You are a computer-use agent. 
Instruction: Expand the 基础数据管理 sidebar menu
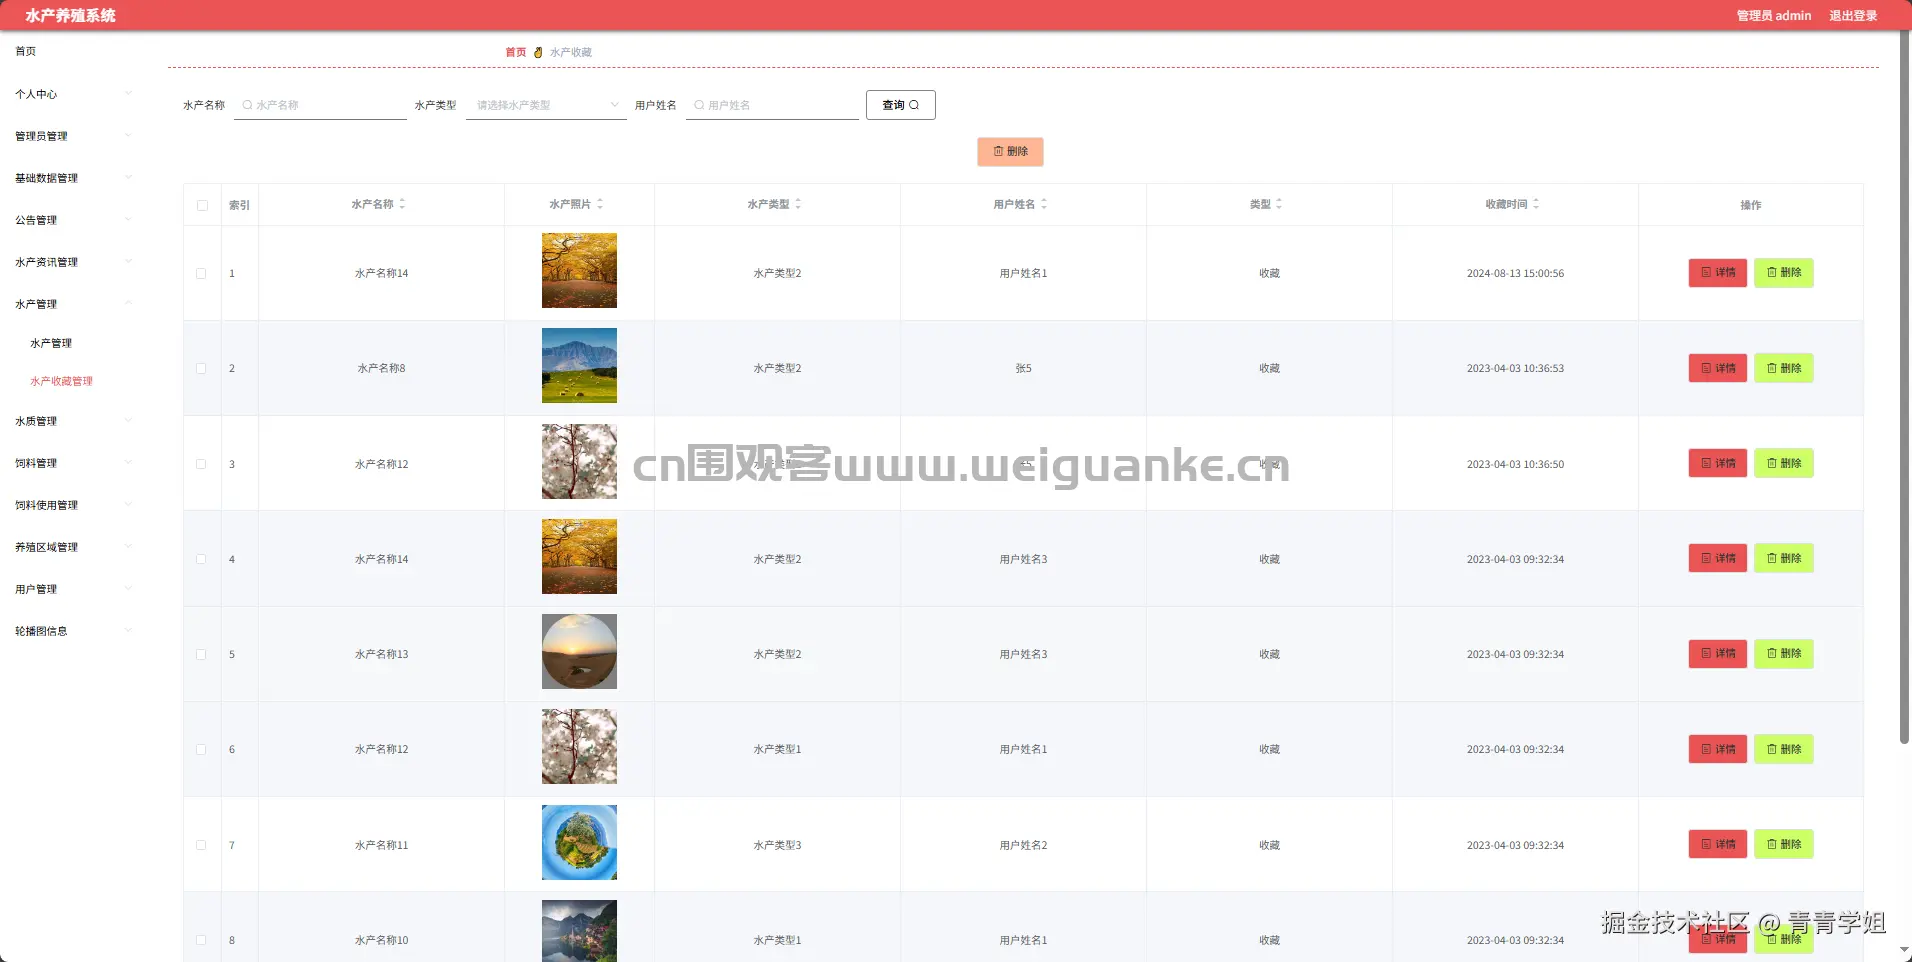[x=74, y=178]
